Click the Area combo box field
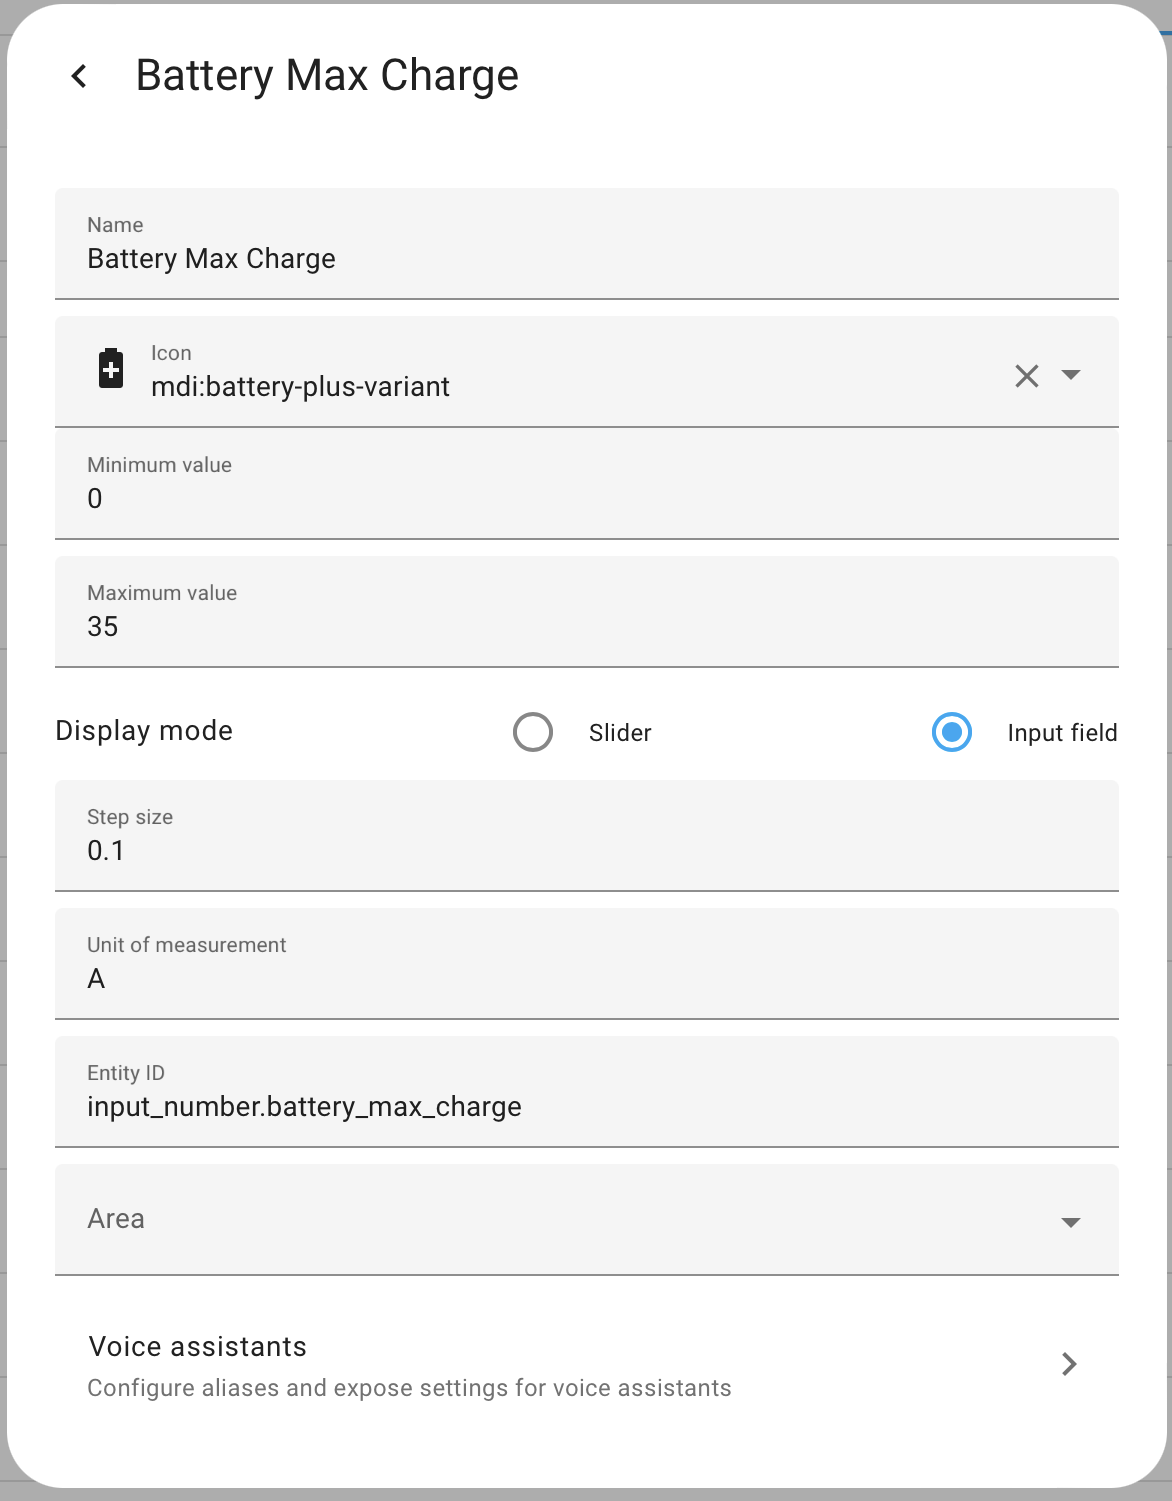 point(560,1219)
